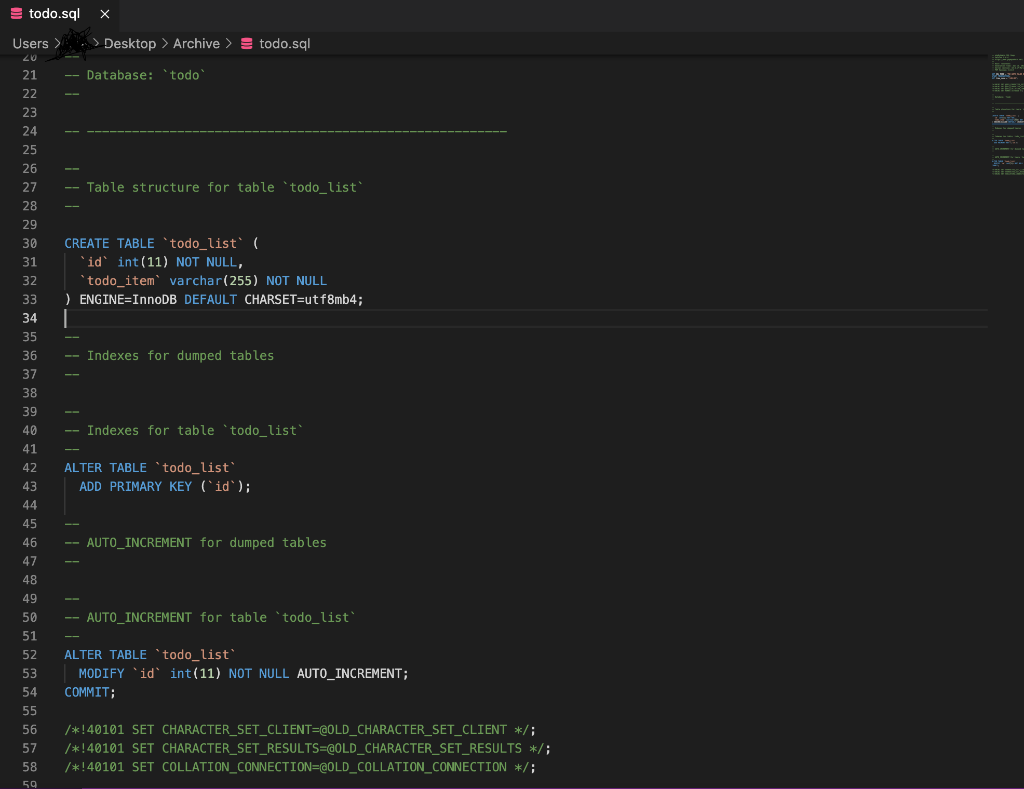Image resolution: width=1024 pixels, height=789 pixels.
Task: Click the SQL file icon in tab
Action: point(16,14)
